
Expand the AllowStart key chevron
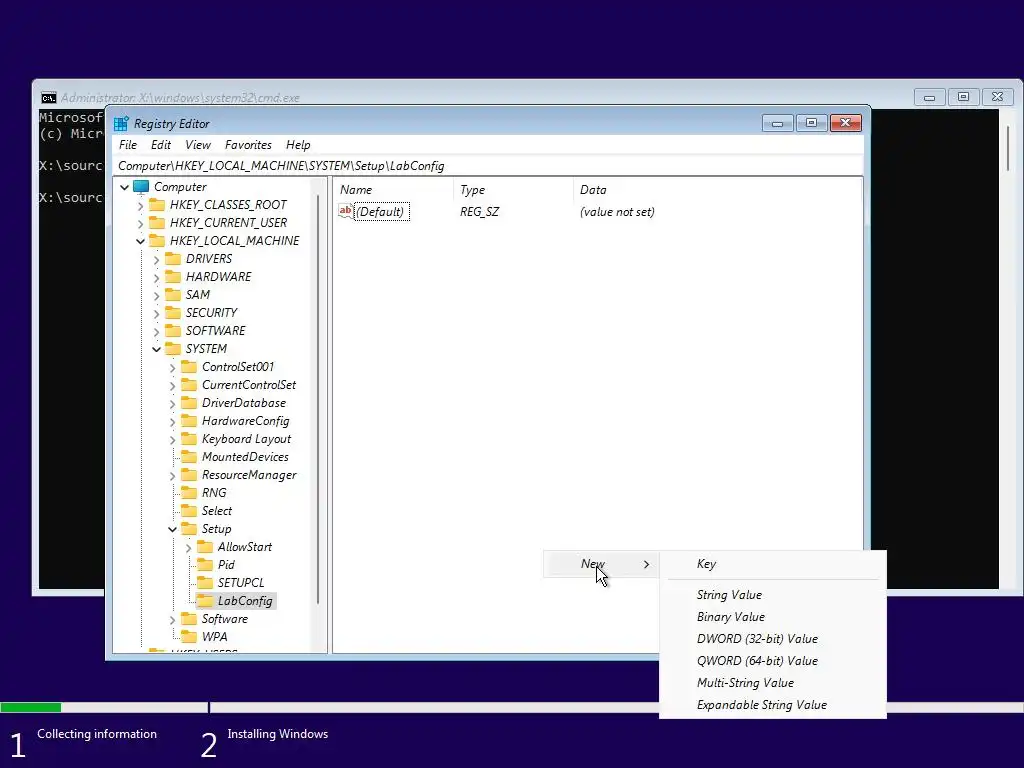tap(188, 547)
